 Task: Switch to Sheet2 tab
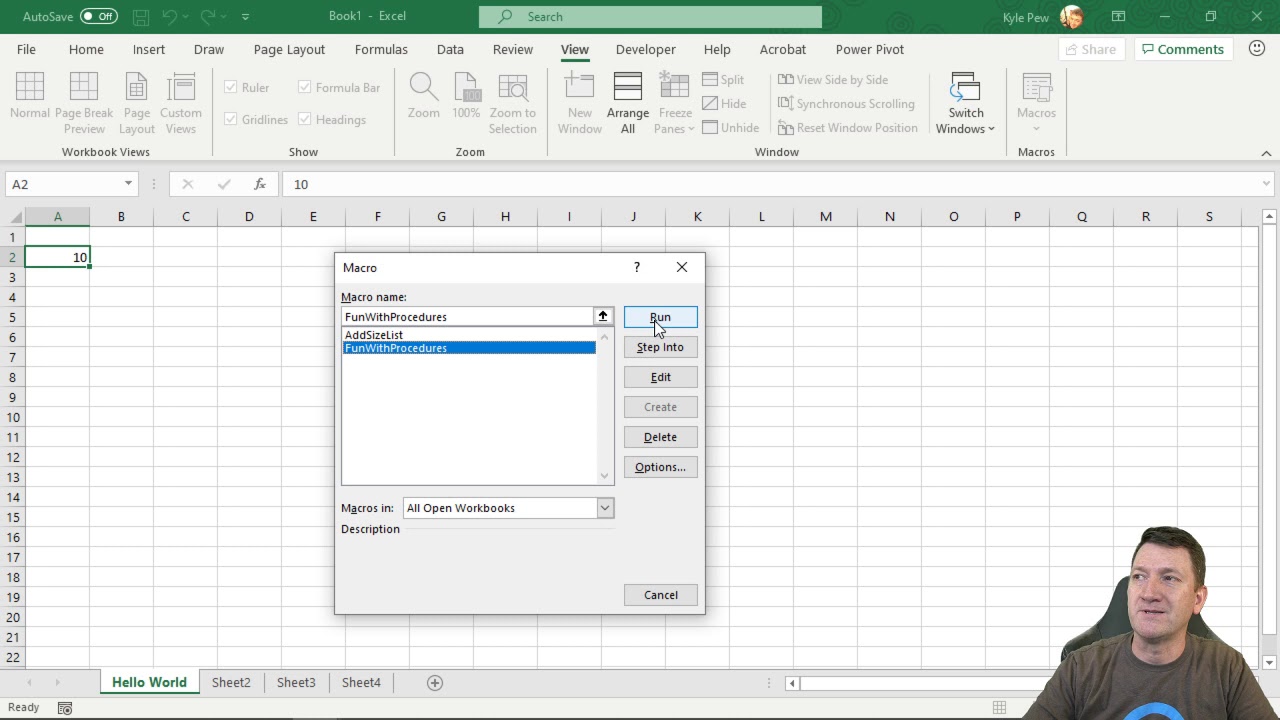[231, 682]
